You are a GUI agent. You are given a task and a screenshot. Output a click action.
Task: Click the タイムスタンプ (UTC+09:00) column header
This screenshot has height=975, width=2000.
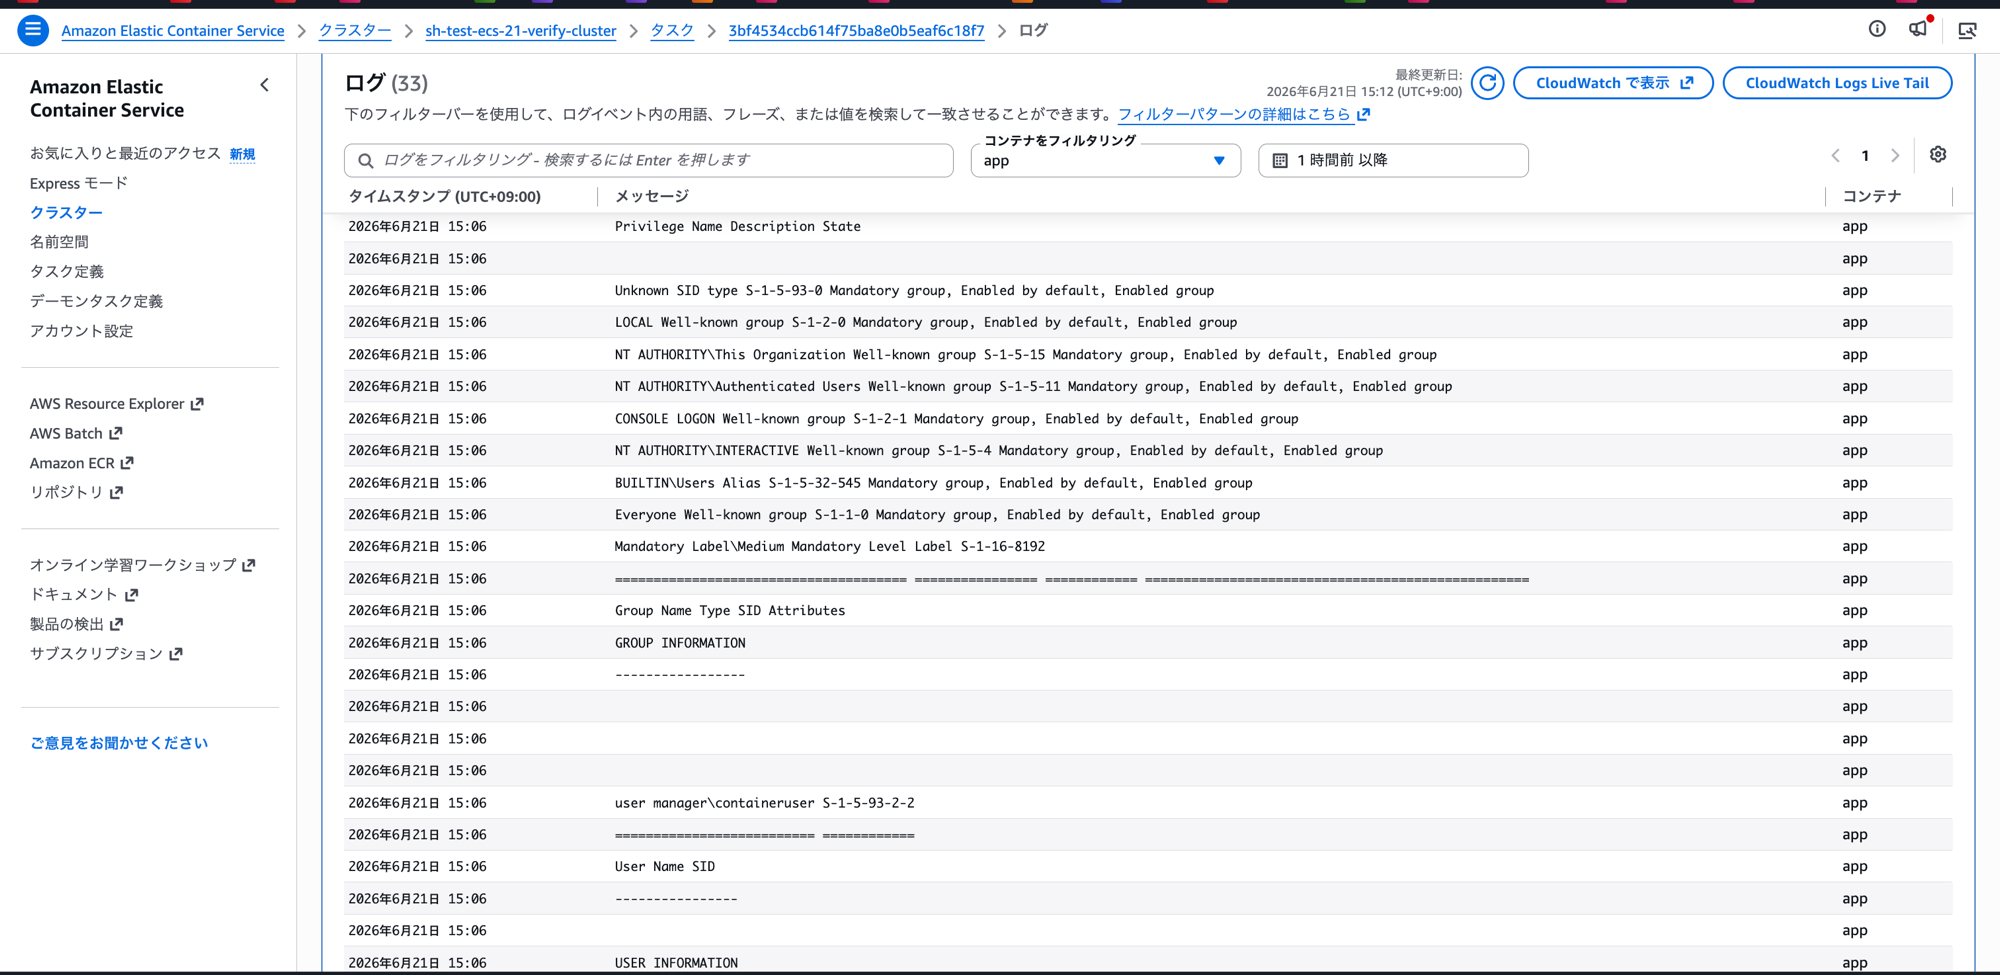[x=444, y=196]
